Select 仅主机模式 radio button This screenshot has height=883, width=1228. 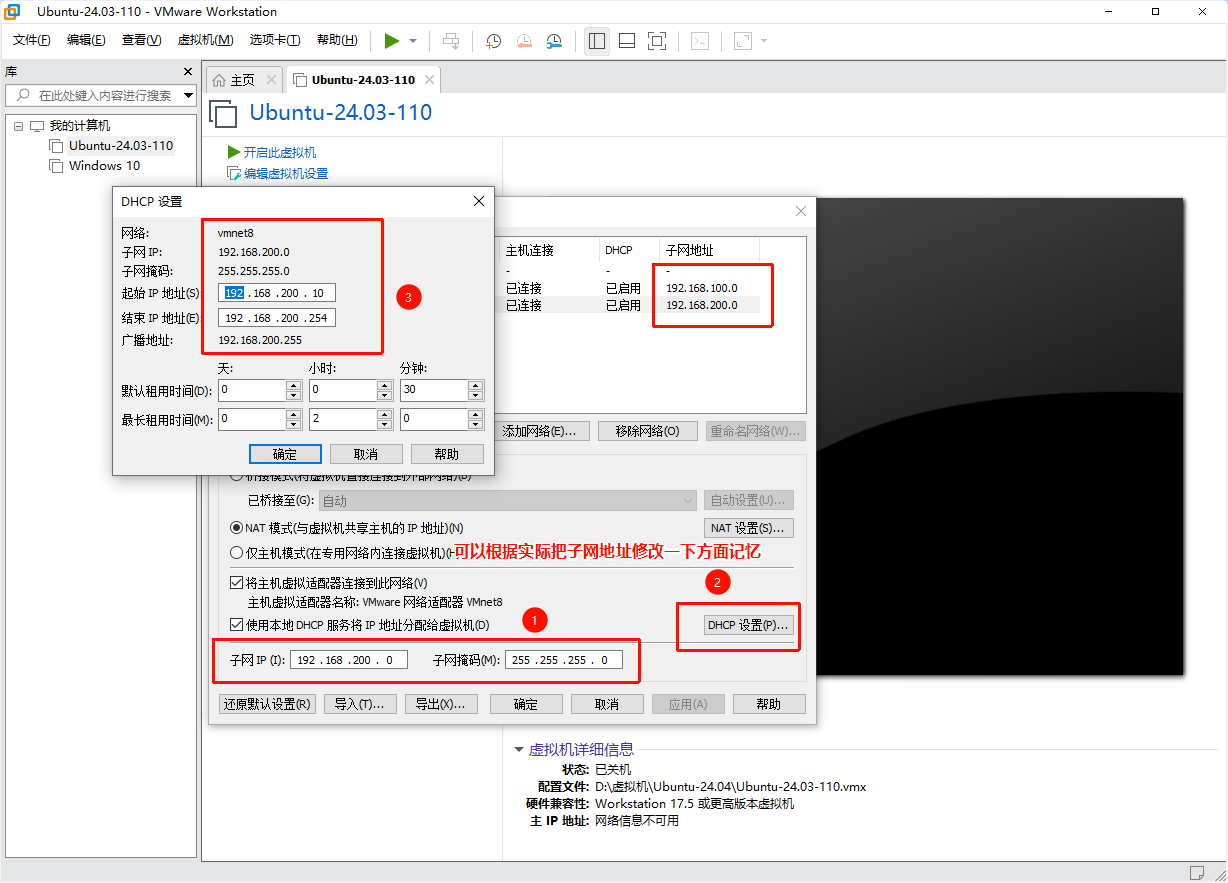pyautogui.click(x=237, y=552)
